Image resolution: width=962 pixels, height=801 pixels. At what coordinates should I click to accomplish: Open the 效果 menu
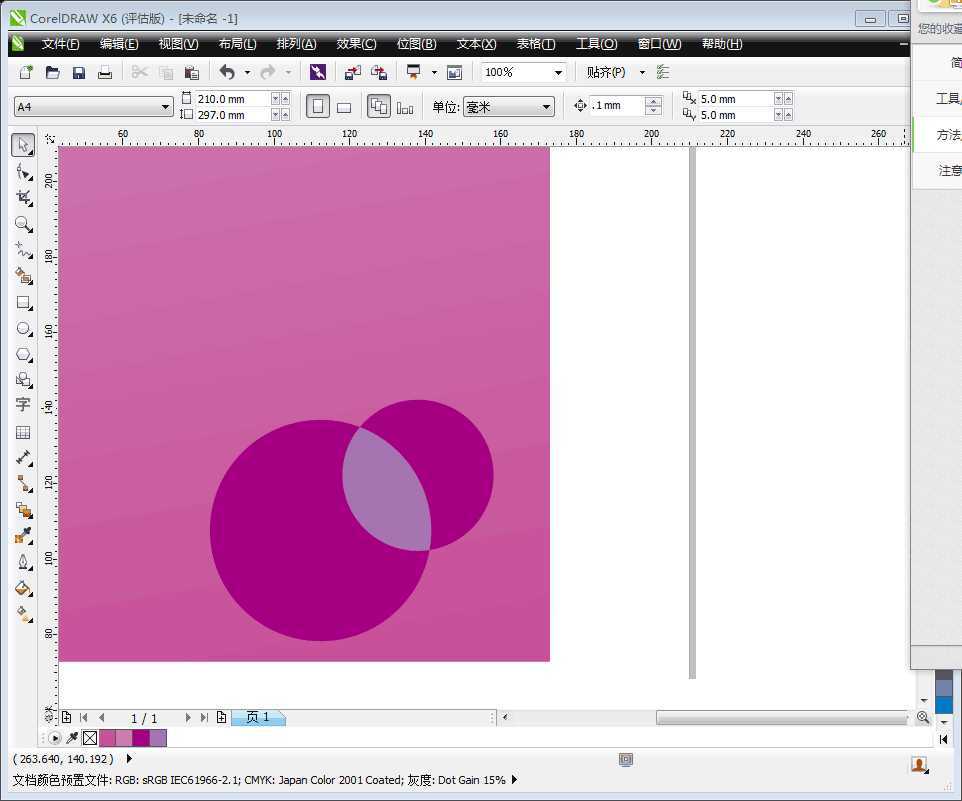[355, 43]
